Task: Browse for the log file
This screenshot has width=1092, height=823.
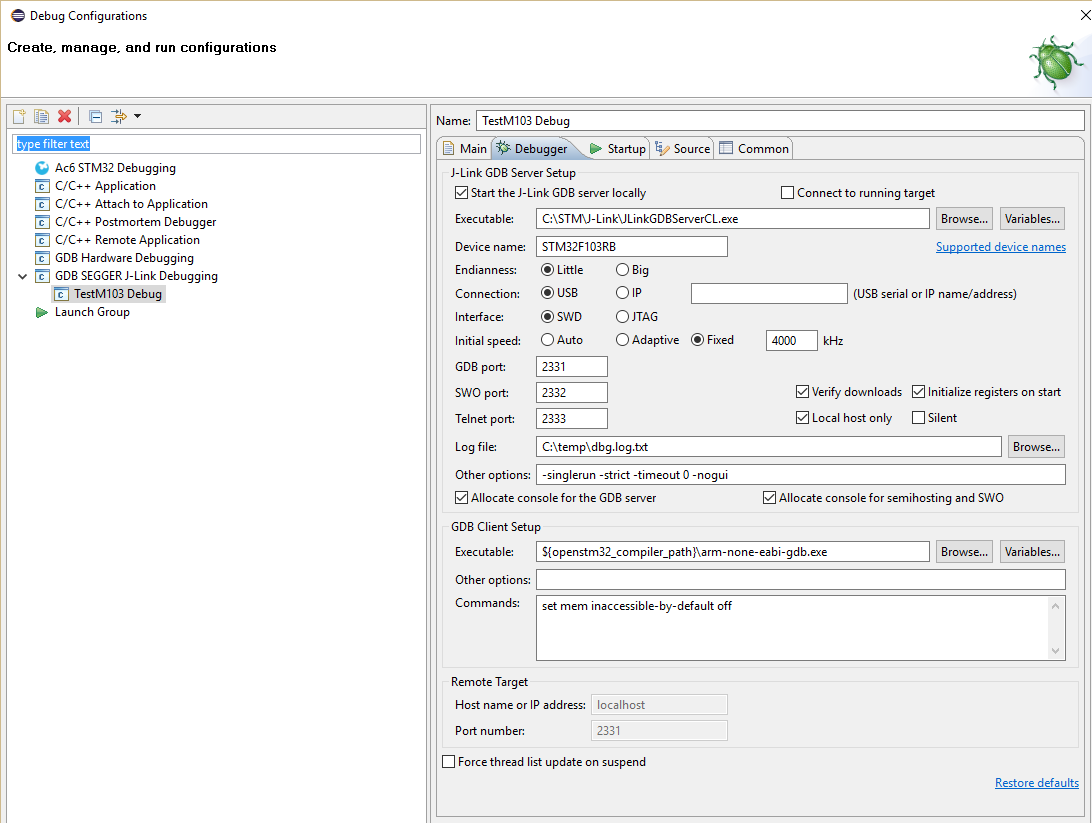Action: (1036, 446)
